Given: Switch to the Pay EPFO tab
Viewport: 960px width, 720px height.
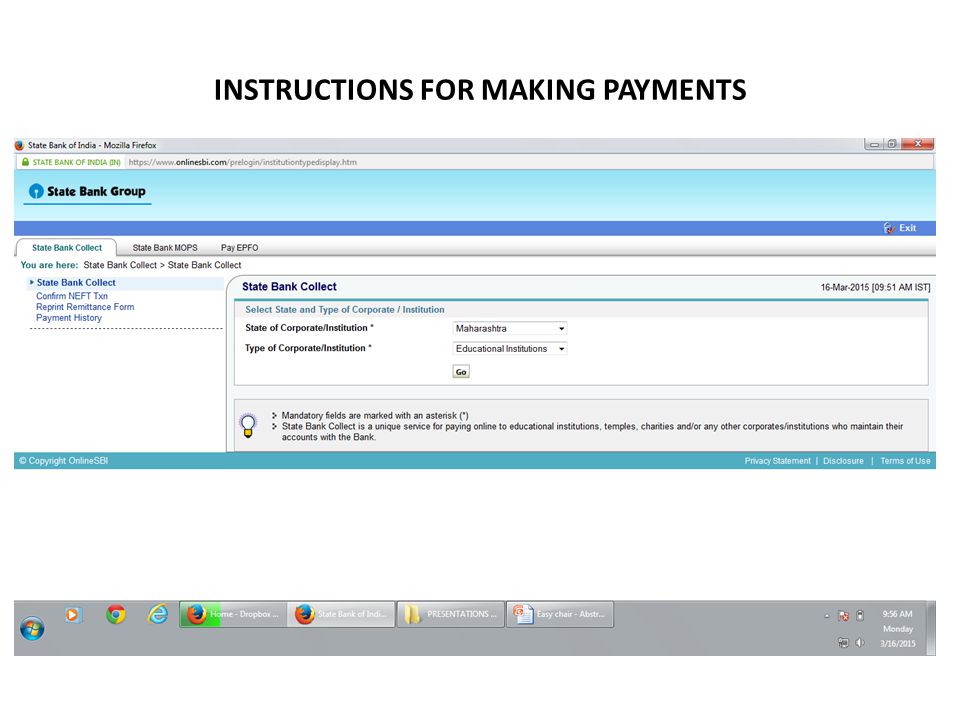Looking at the screenshot, I should point(239,248).
